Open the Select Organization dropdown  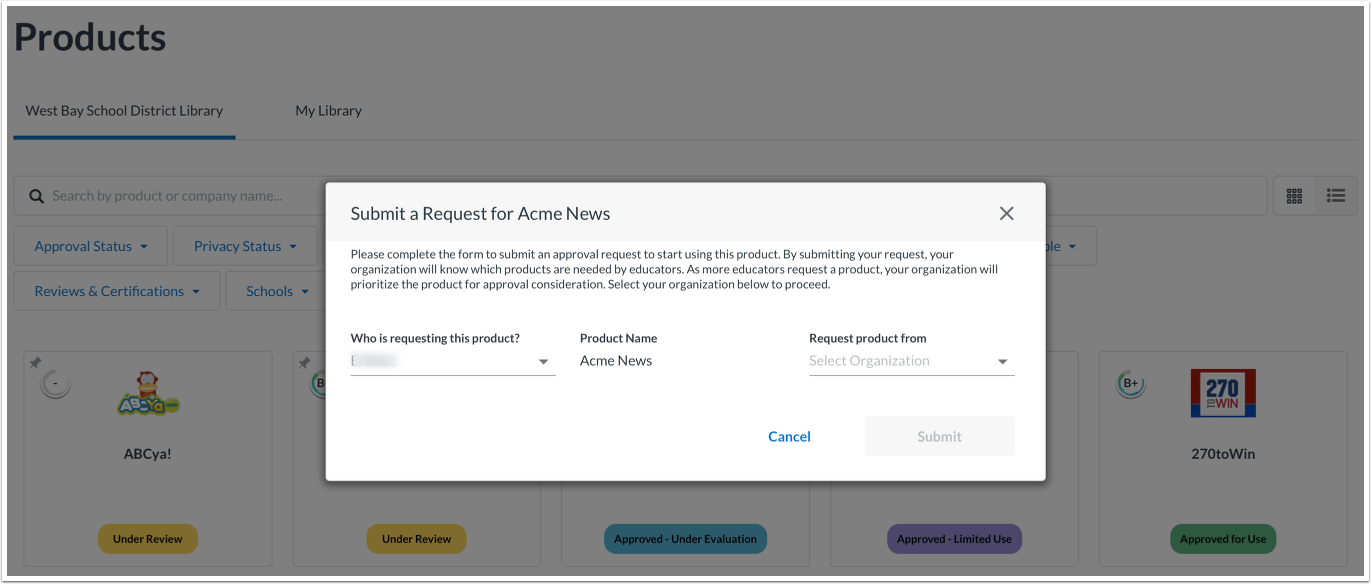[911, 361]
